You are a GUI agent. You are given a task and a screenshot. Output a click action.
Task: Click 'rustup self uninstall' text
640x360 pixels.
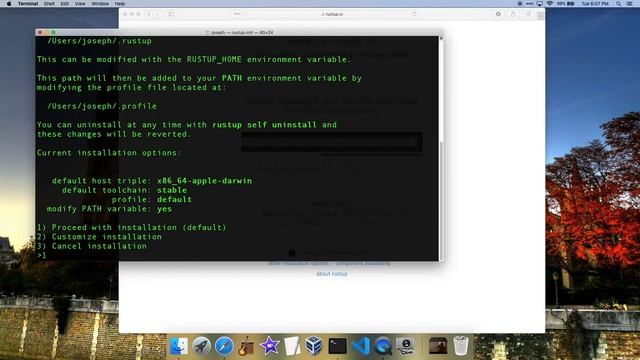[x=264, y=125]
